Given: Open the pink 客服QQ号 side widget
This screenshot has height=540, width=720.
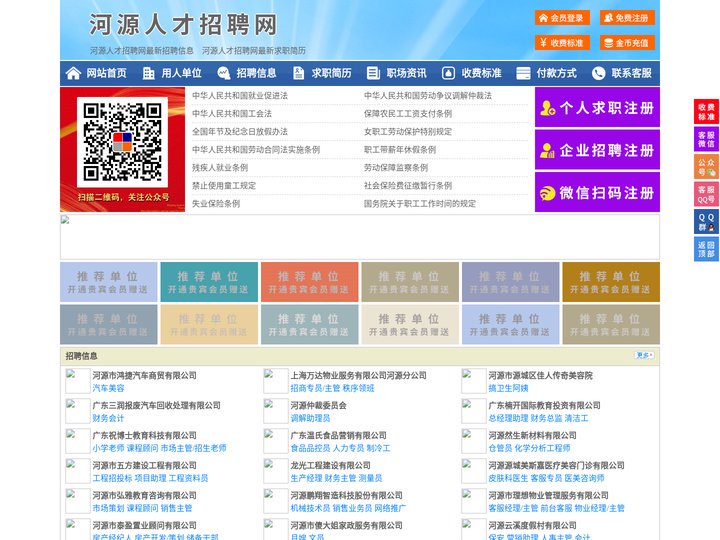Looking at the screenshot, I should [706, 194].
